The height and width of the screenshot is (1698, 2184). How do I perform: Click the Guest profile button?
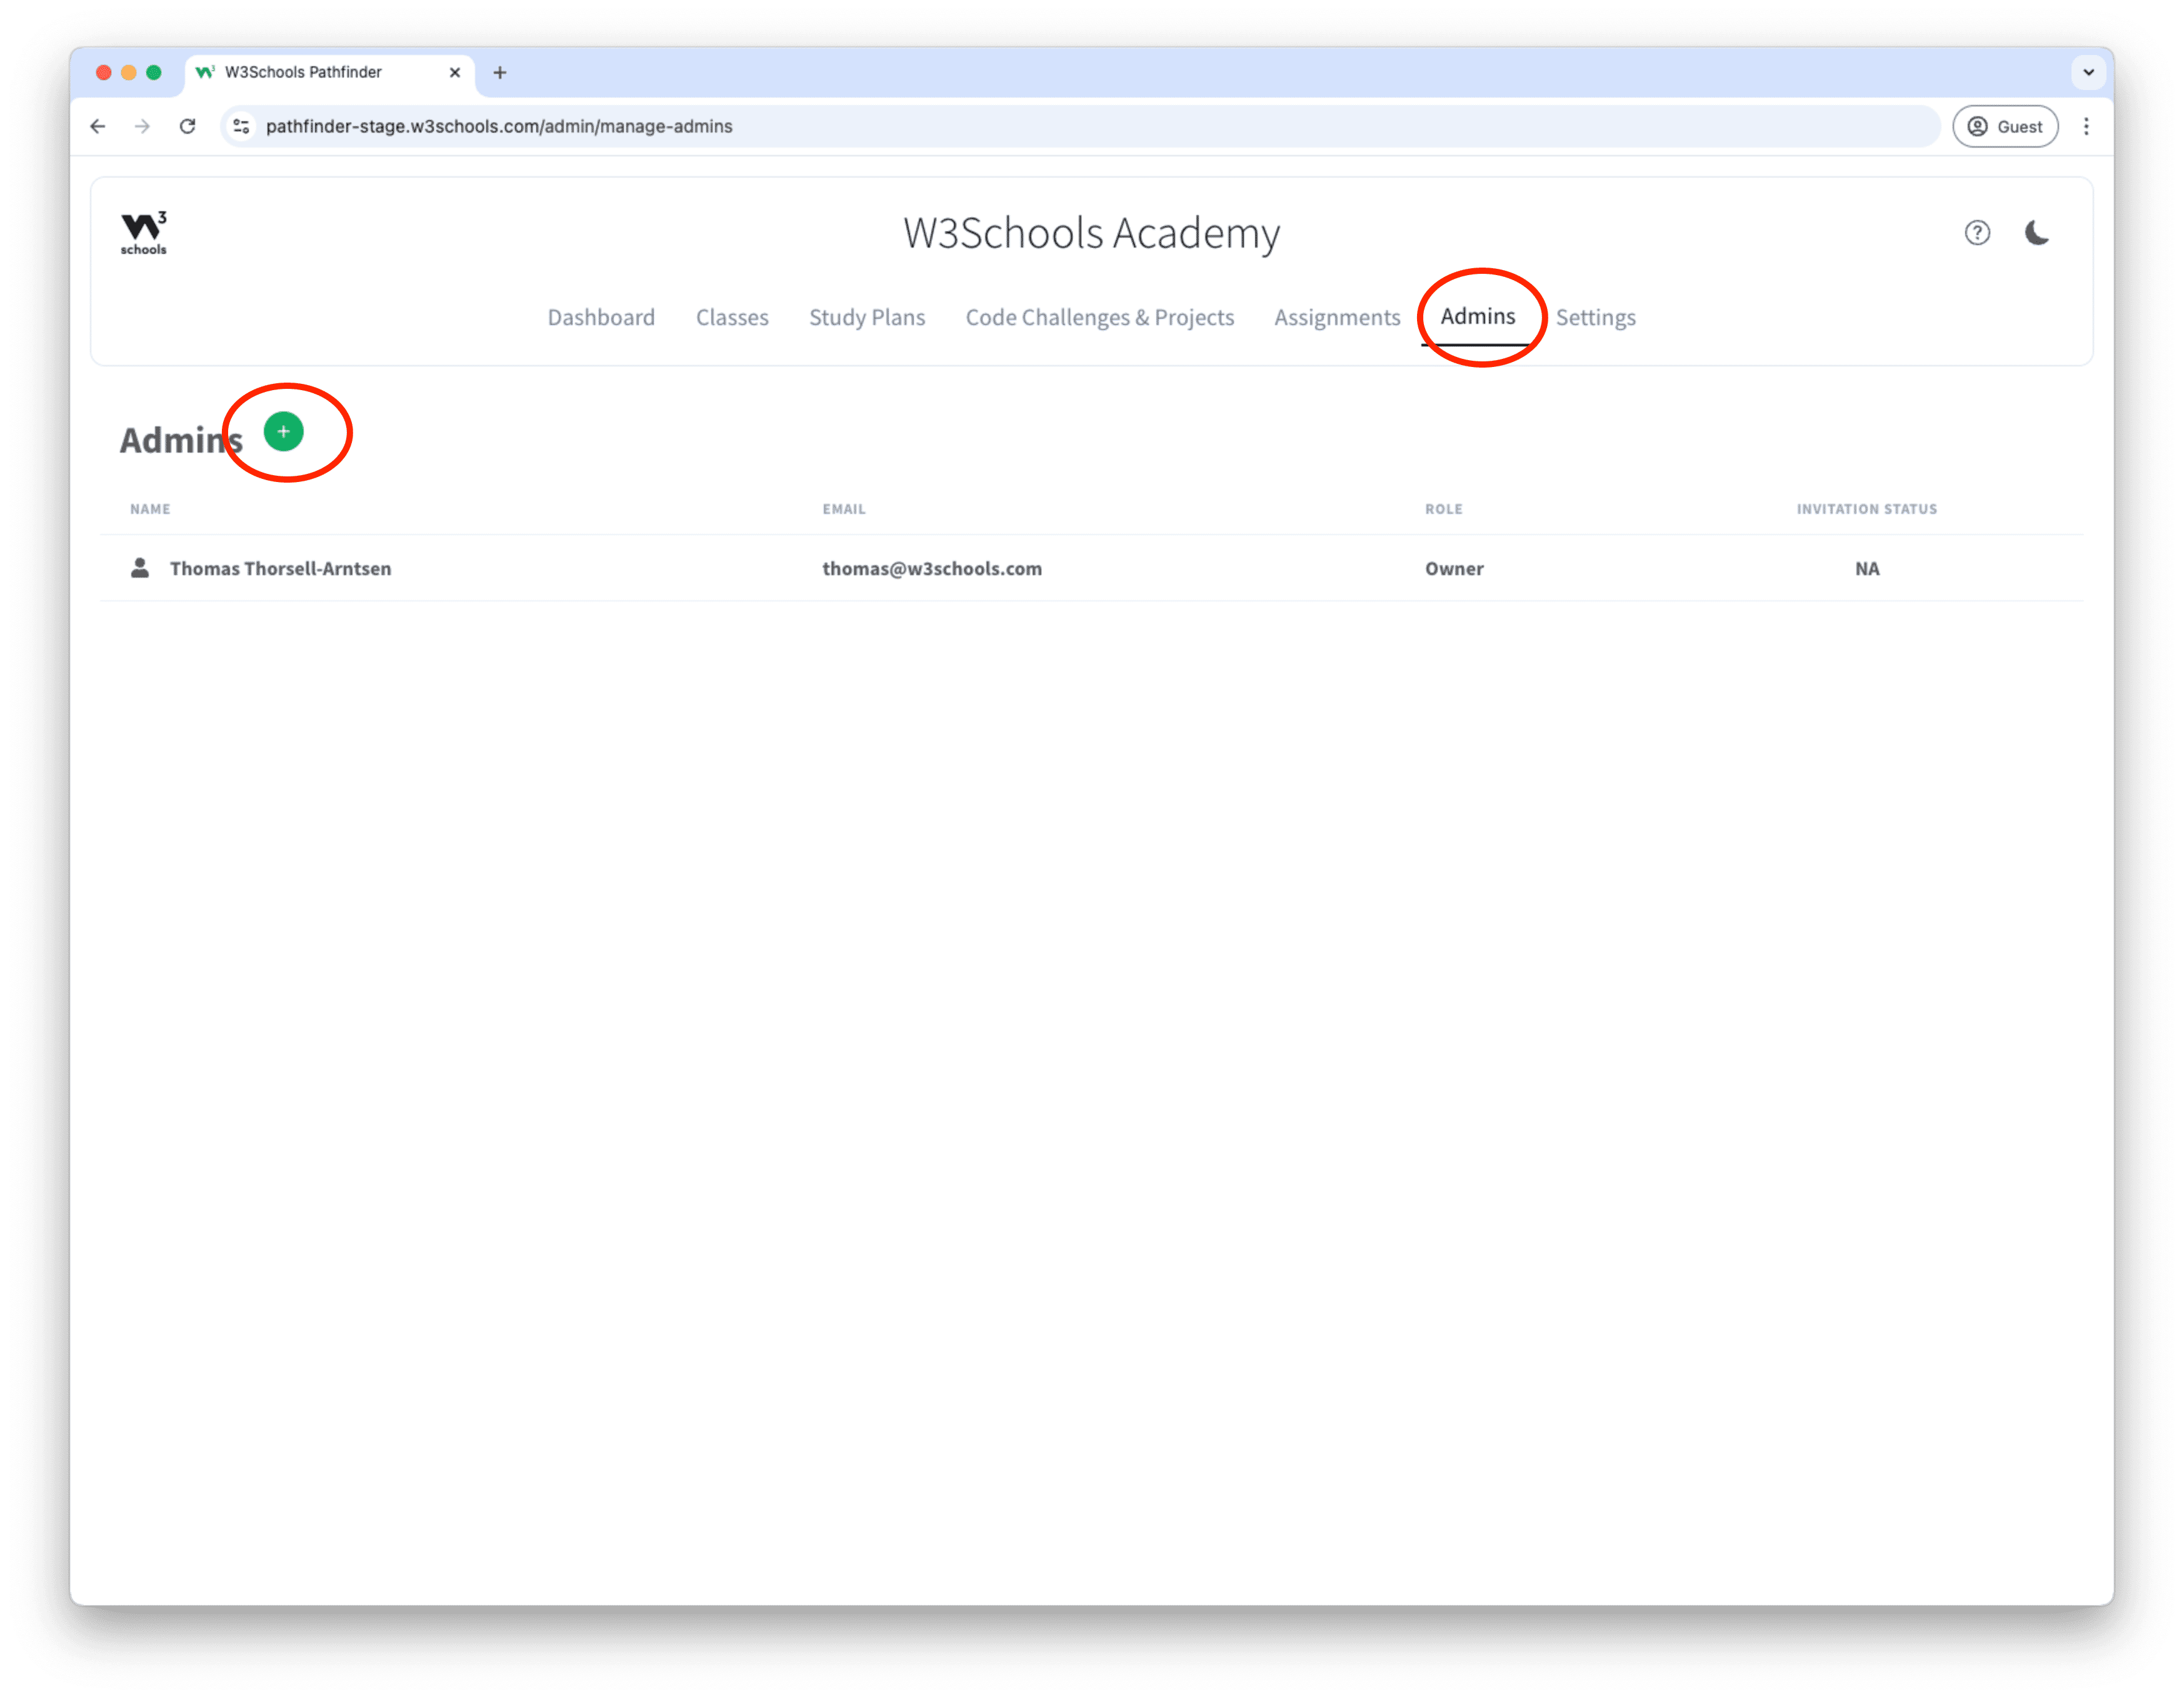click(2005, 127)
